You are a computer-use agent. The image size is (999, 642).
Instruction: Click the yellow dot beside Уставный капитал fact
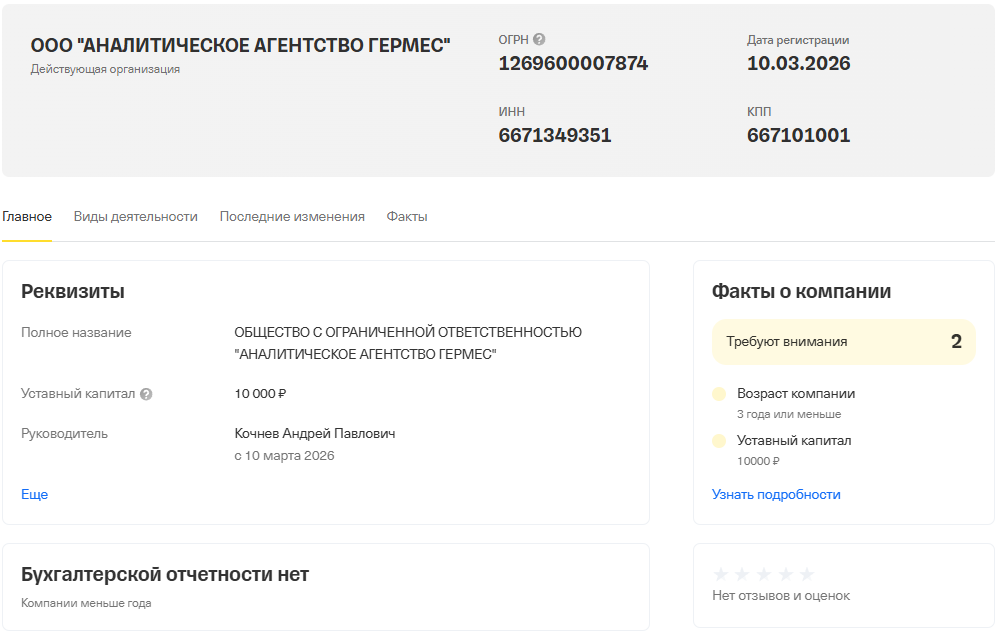point(719,441)
